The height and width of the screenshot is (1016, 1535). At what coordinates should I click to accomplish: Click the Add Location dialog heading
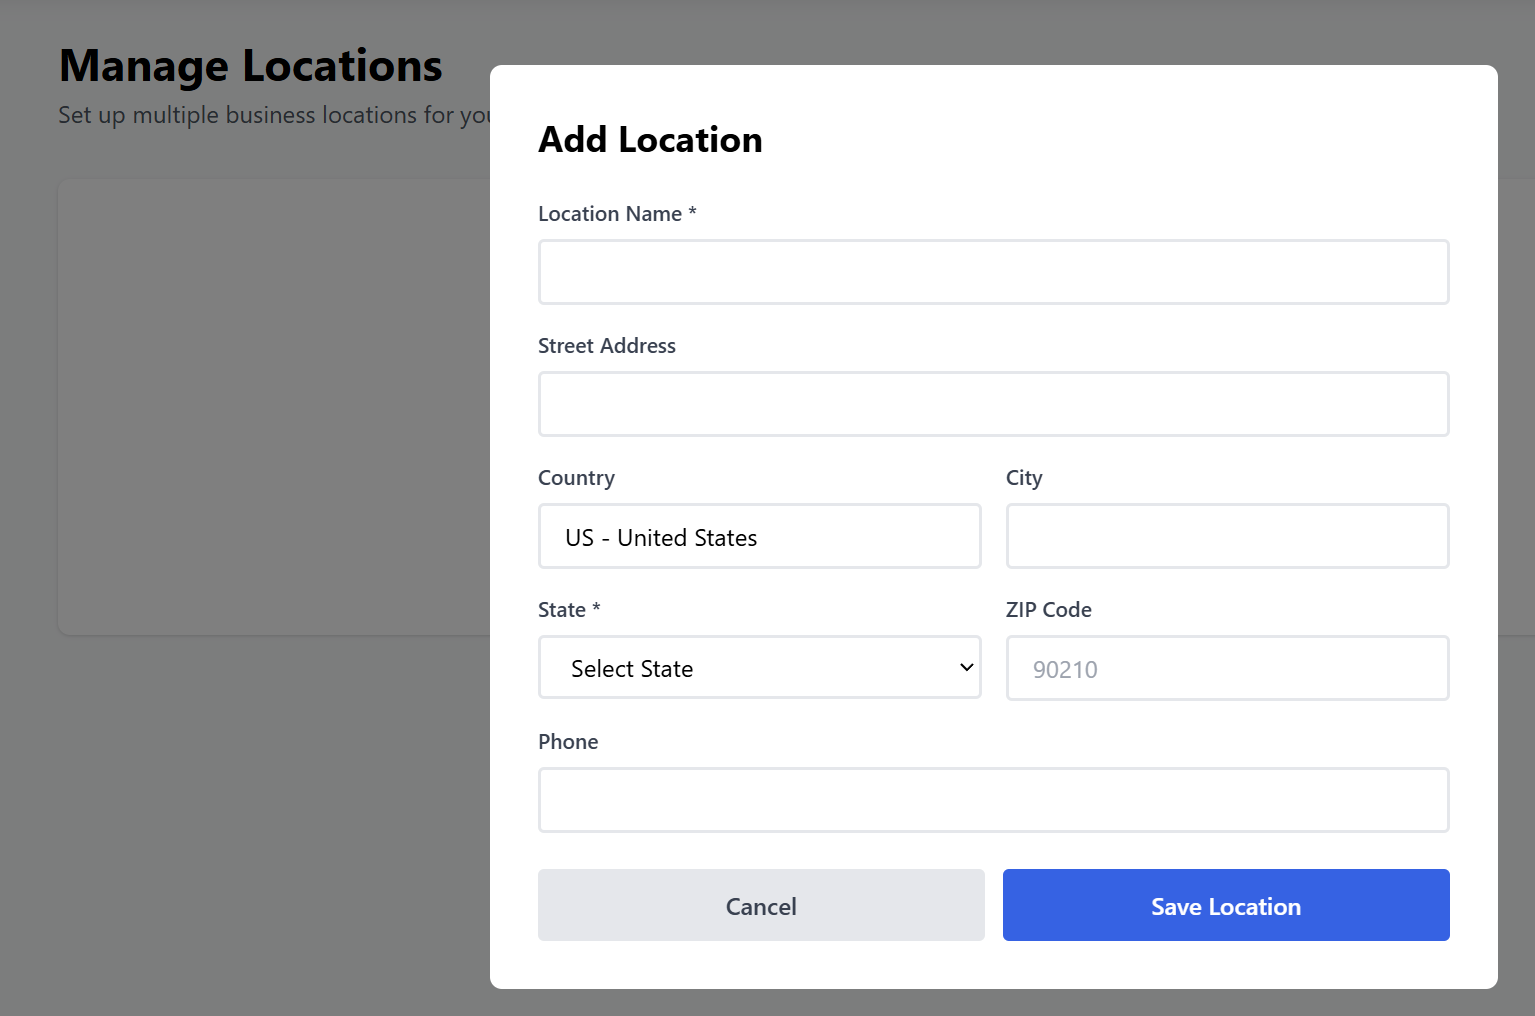pos(650,140)
